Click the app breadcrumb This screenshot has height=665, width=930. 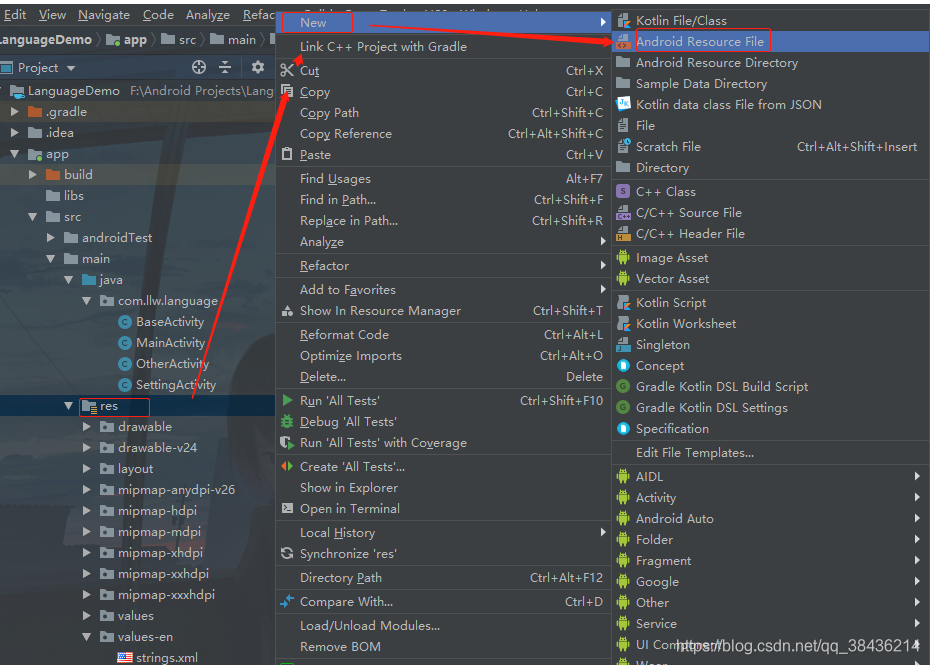(127, 40)
